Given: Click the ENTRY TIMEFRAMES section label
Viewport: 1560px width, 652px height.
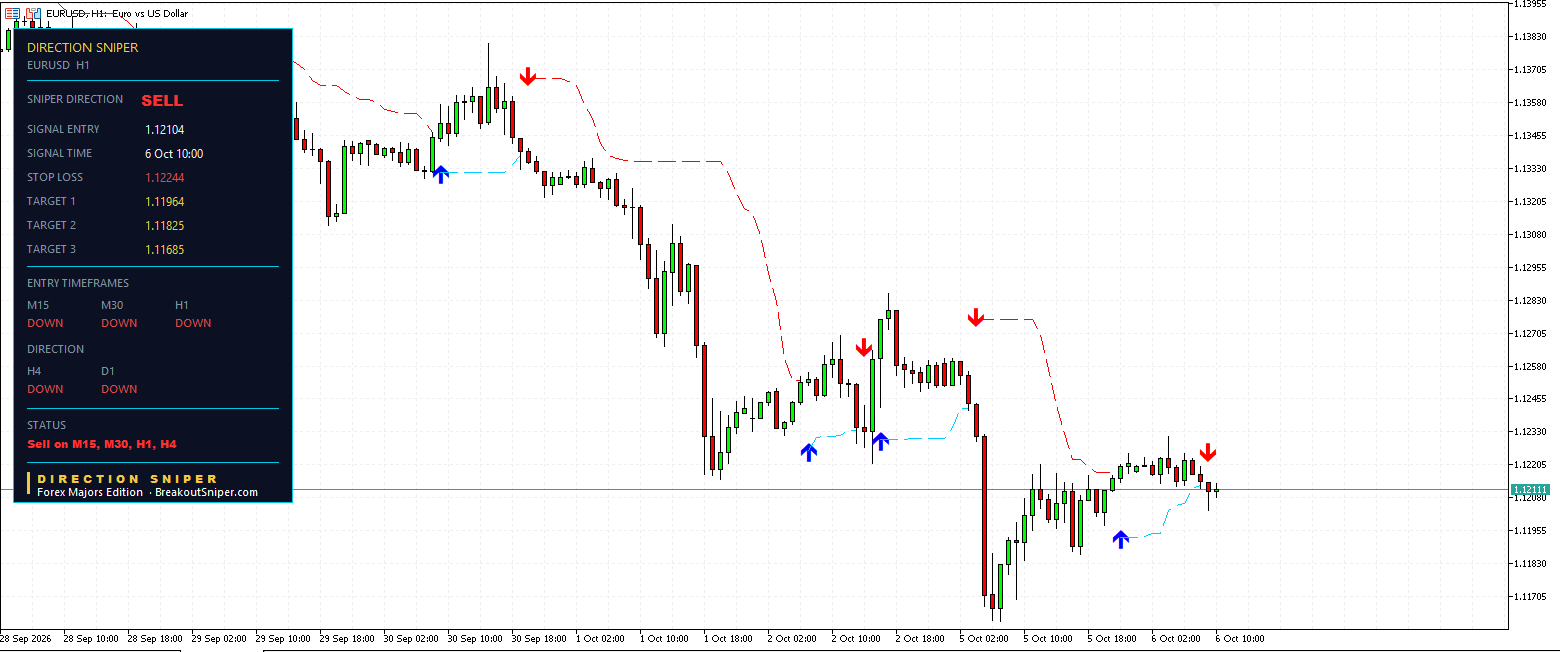Looking at the screenshot, I should pyautogui.click(x=78, y=283).
